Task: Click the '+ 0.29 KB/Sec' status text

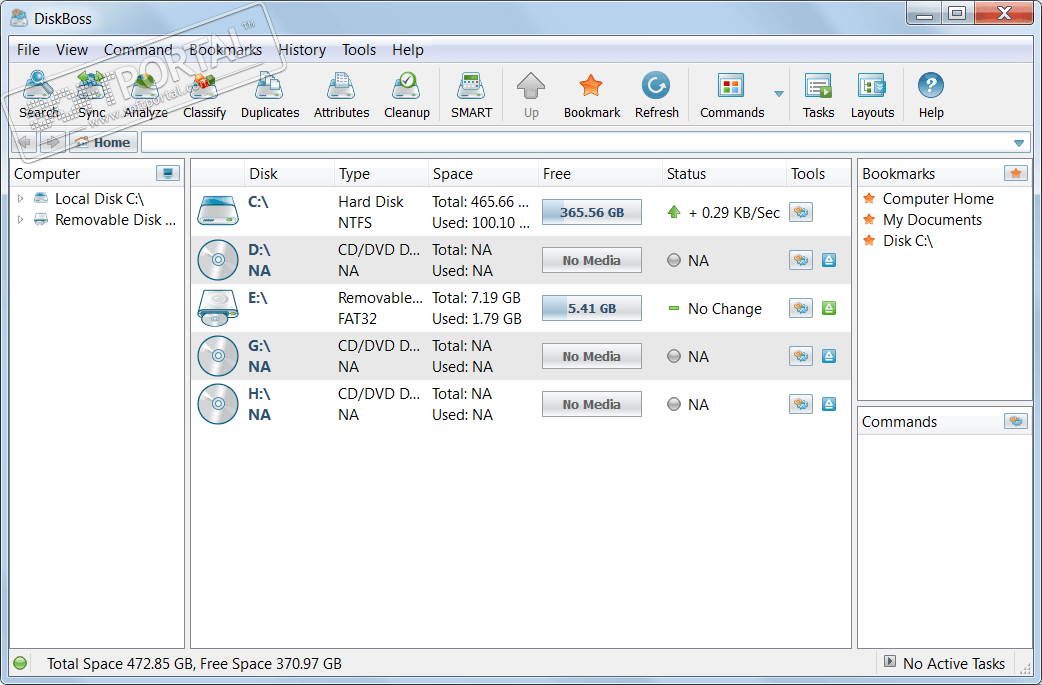Action: (734, 213)
